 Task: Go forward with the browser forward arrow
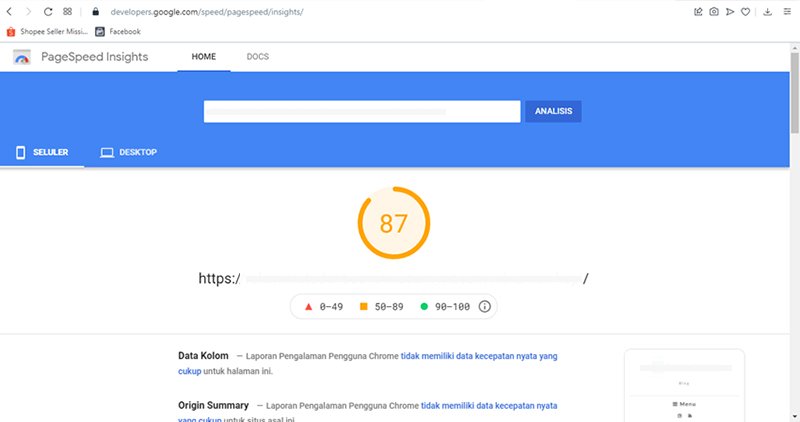28,11
